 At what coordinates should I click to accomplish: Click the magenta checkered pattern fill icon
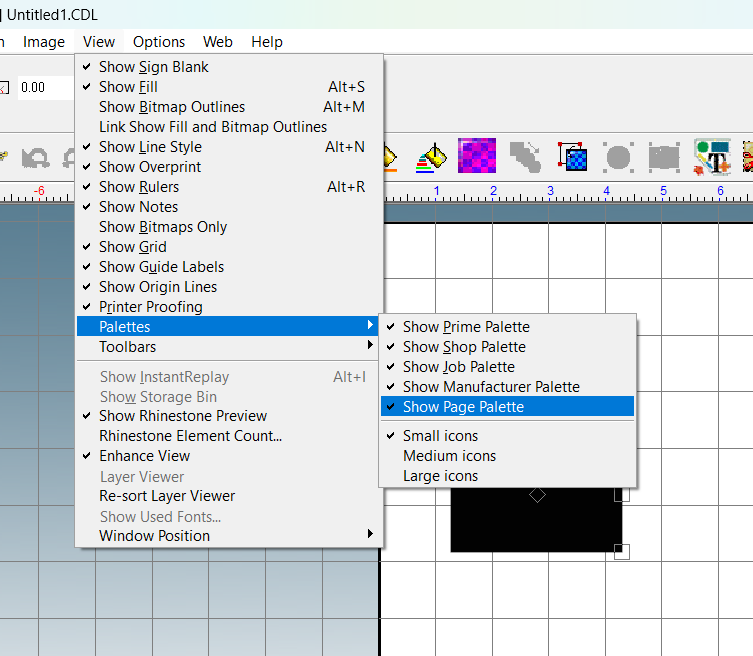(476, 156)
